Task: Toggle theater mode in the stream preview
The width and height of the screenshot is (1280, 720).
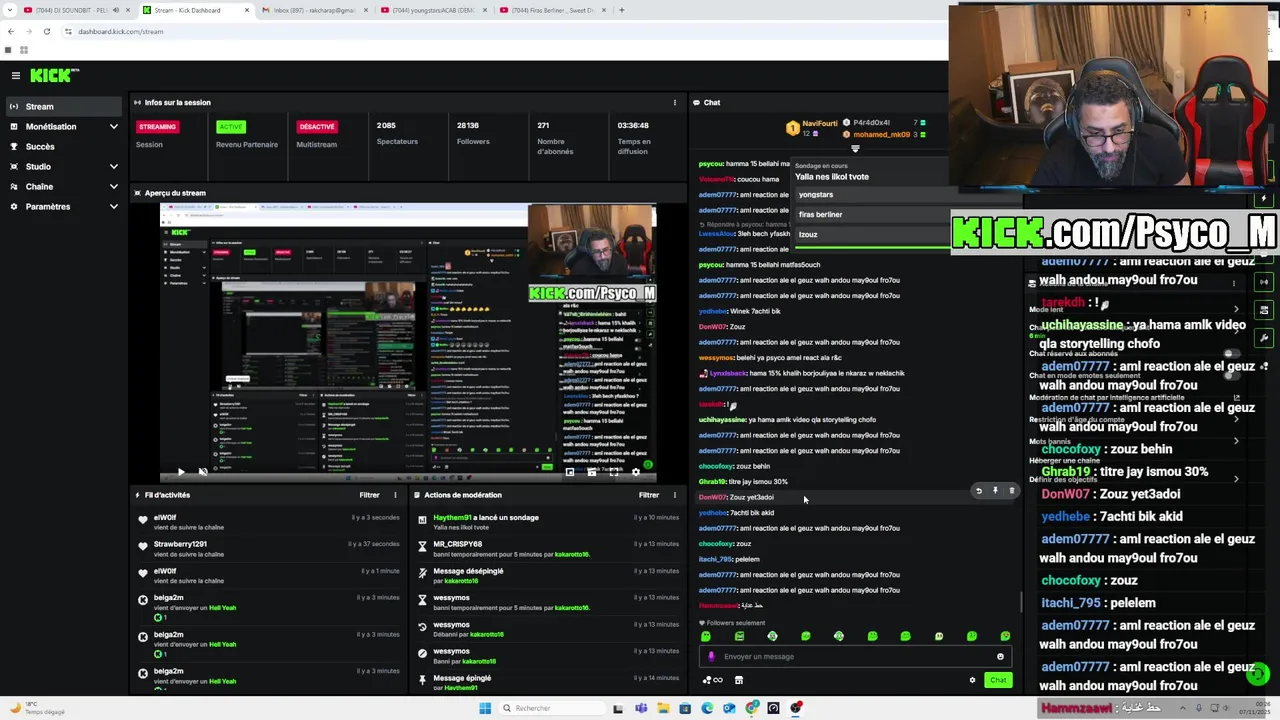Action: click(591, 472)
